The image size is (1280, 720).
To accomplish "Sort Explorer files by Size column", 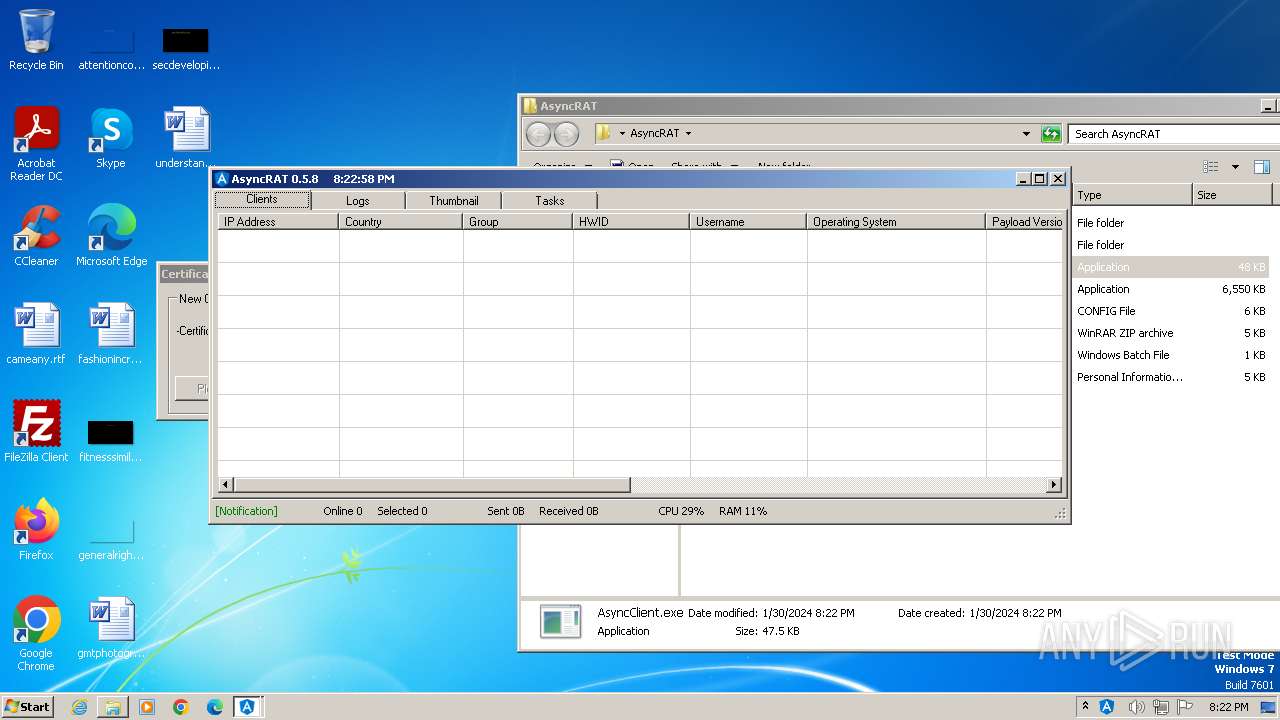I will pyautogui.click(x=1232, y=195).
